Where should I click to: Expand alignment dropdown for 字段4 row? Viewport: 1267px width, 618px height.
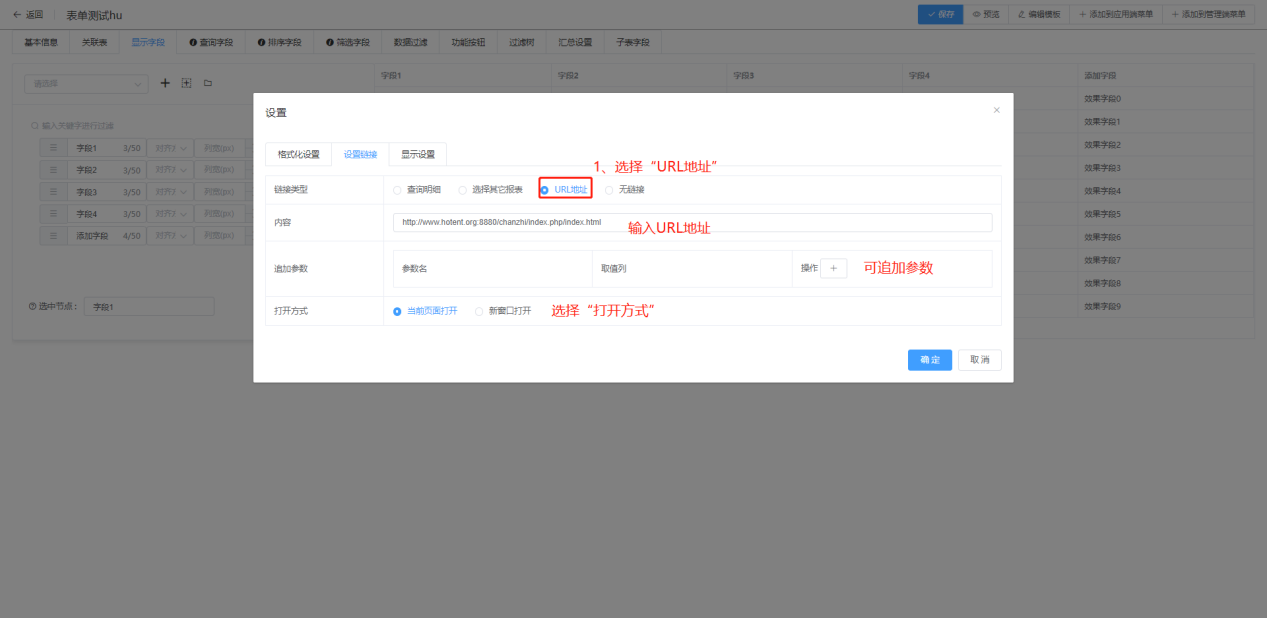click(169, 214)
